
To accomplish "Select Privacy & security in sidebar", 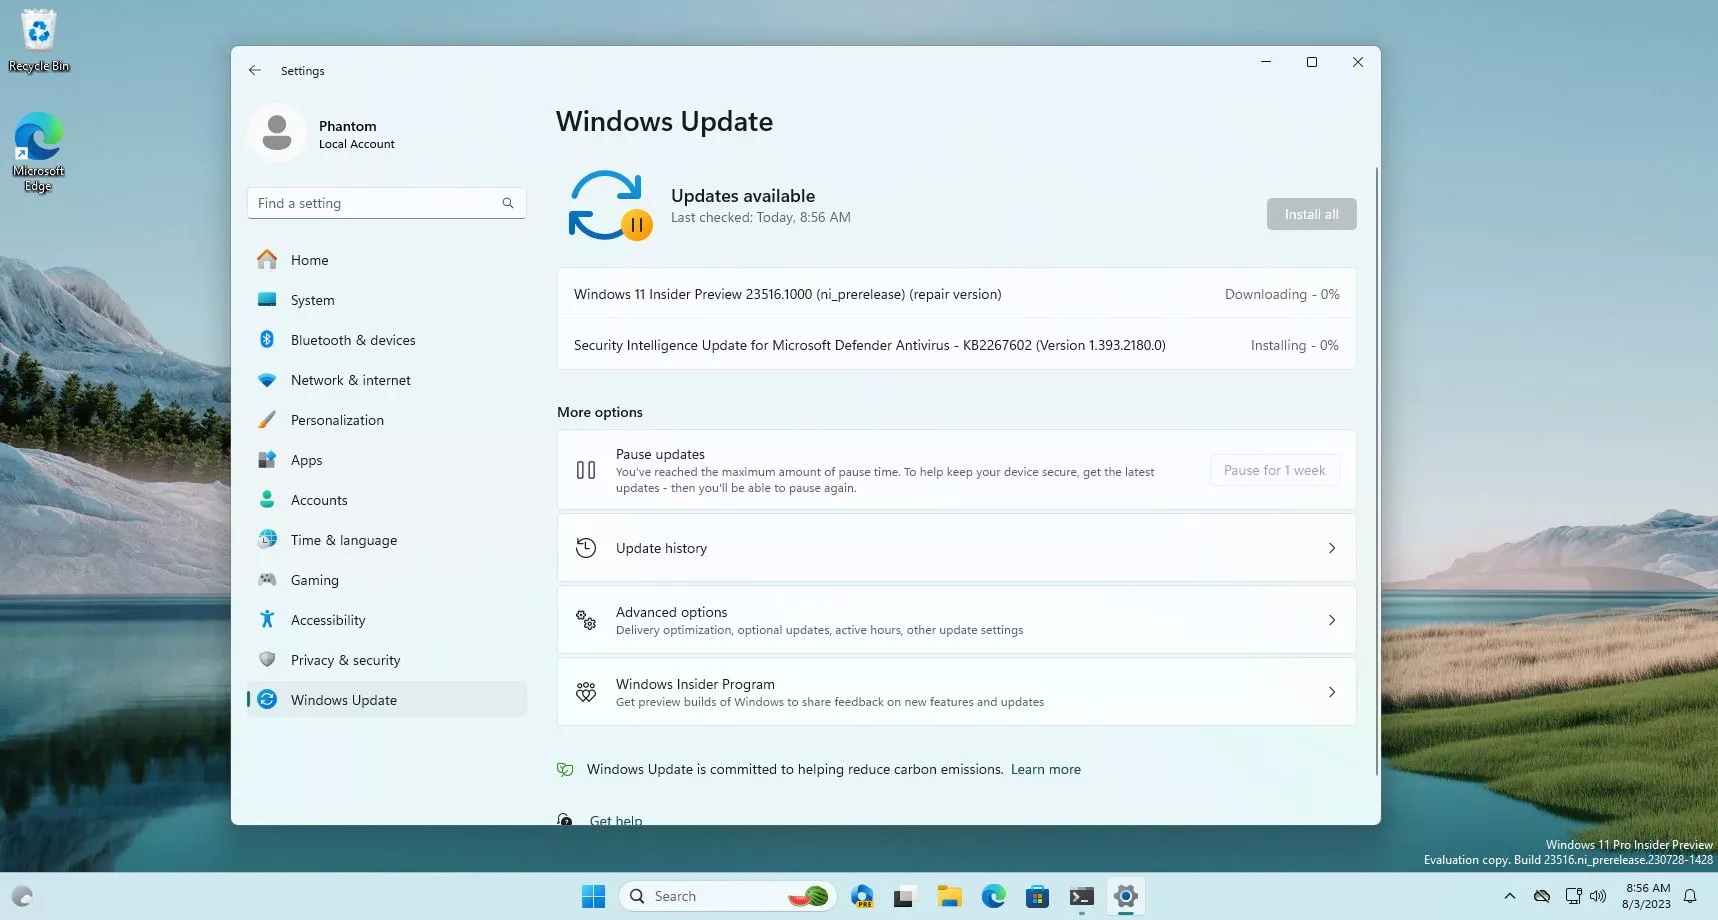I will coord(386,660).
